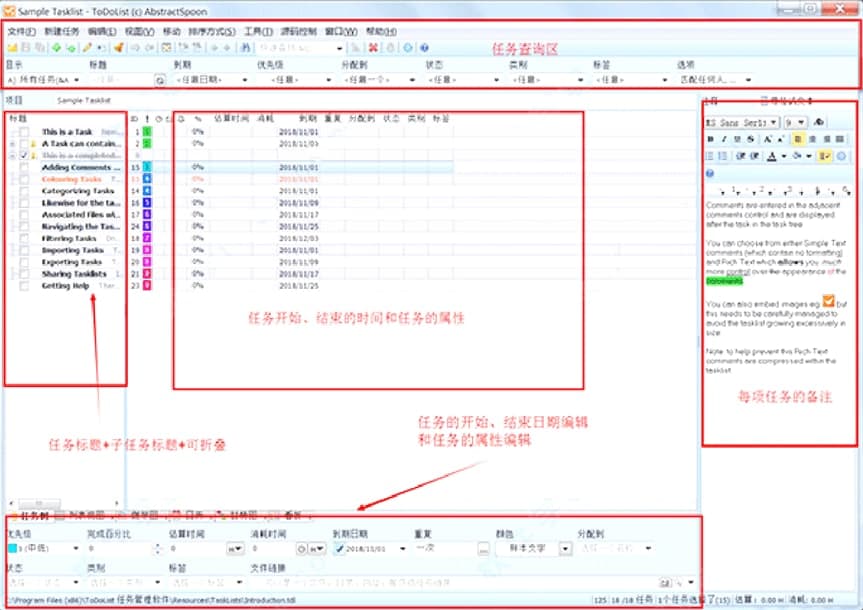
Task: Click the bullet list icon in comments
Action: click(711, 156)
